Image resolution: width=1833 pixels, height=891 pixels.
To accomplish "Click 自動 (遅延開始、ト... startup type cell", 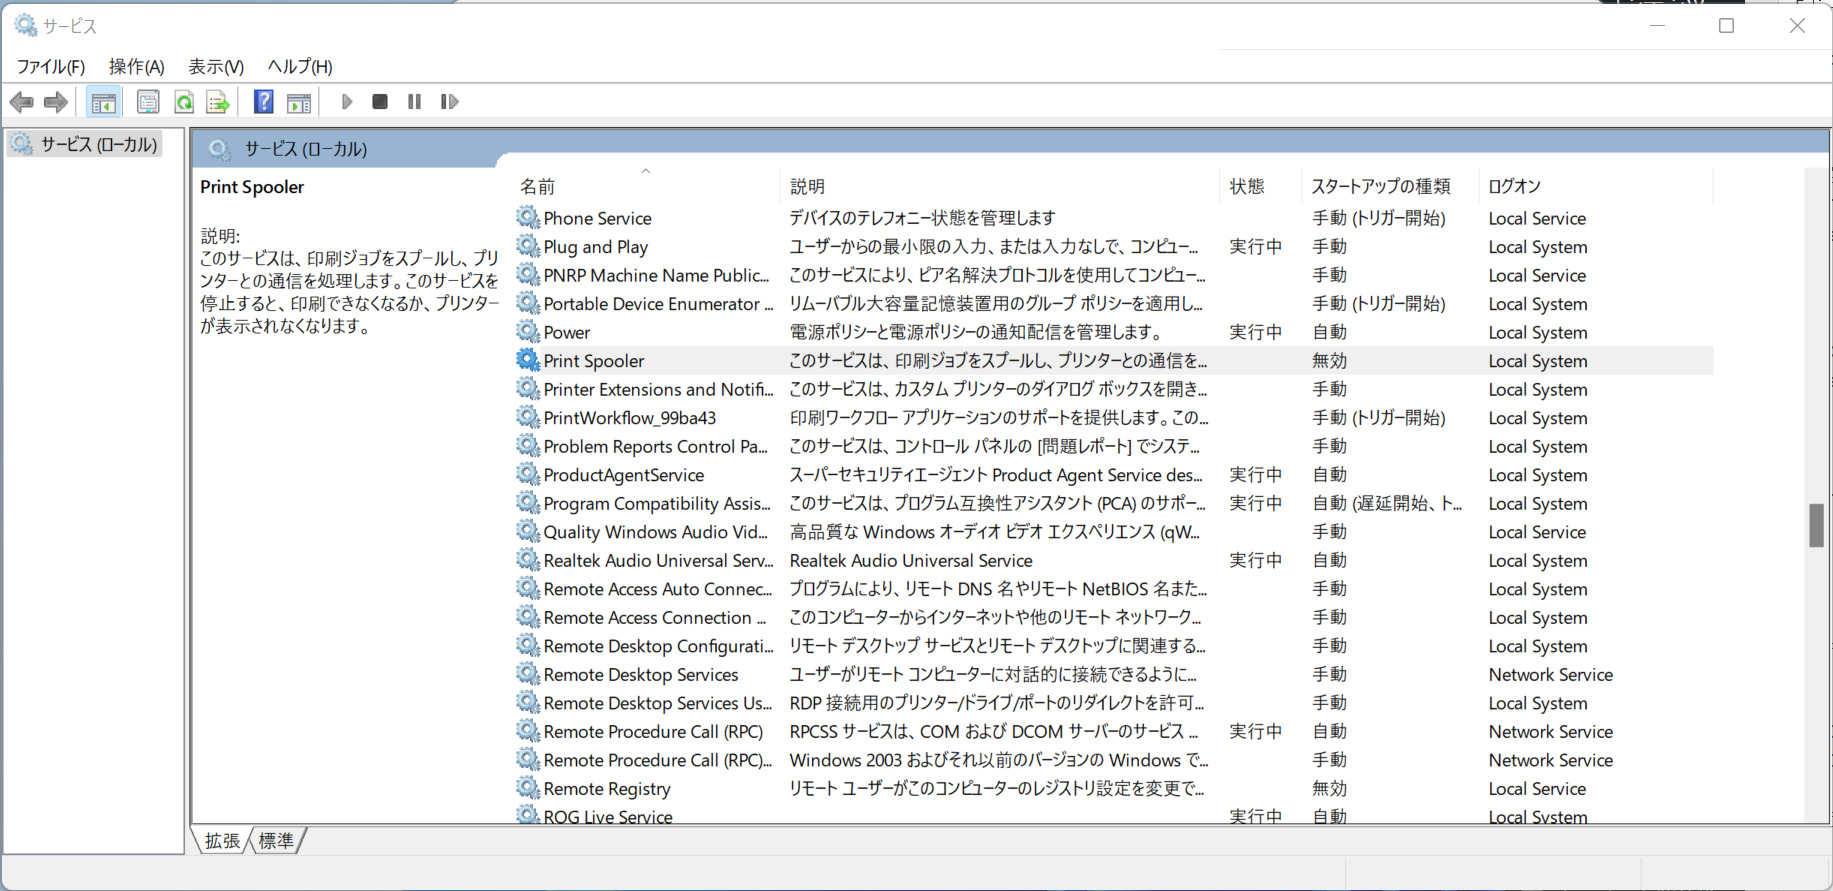I will [1386, 503].
